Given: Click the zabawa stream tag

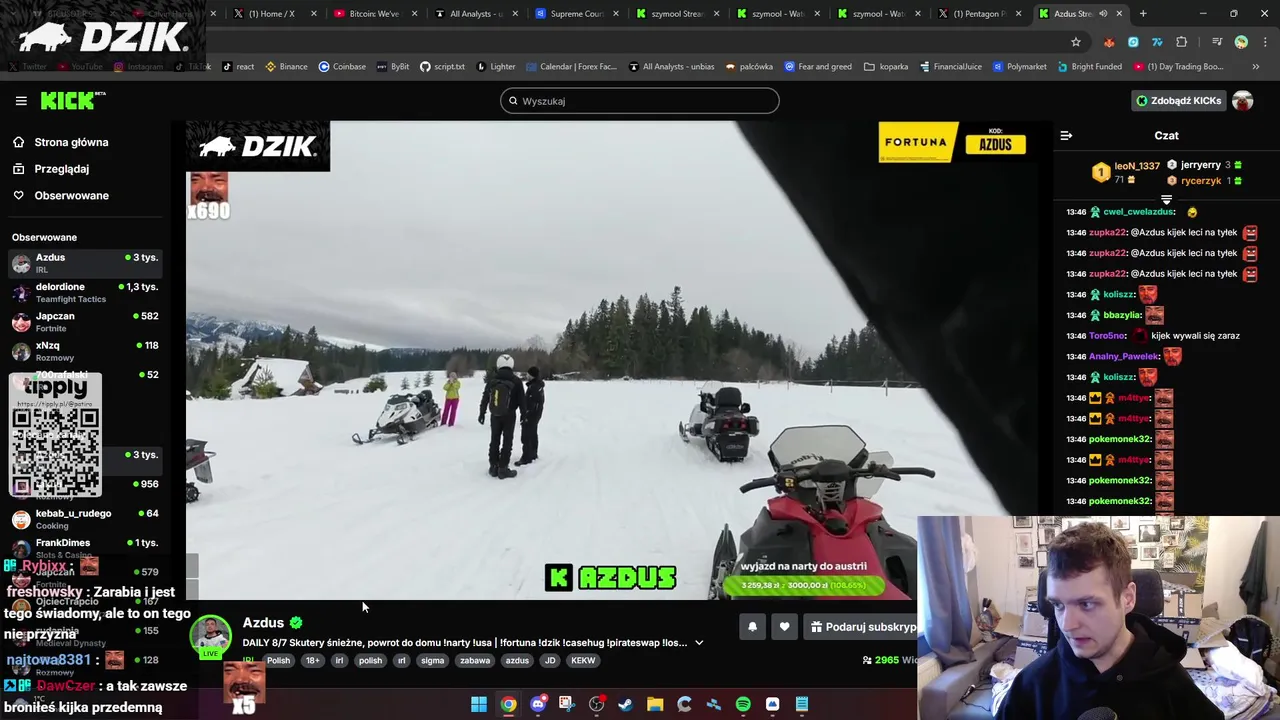Looking at the screenshot, I should (475, 660).
